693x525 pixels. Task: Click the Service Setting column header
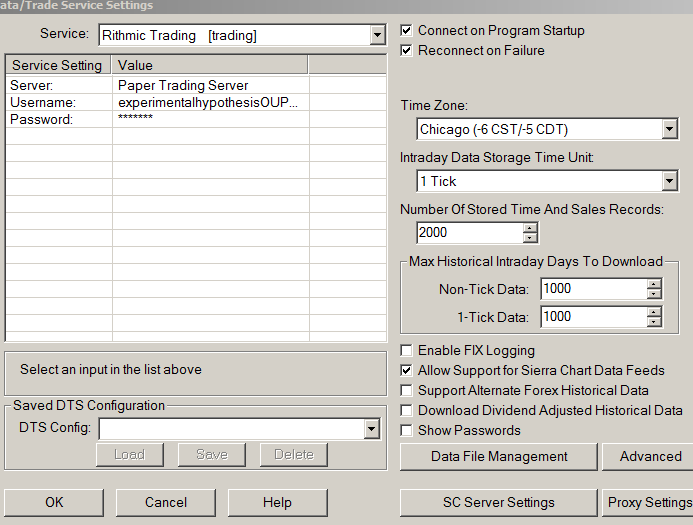[x=57, y=65]
